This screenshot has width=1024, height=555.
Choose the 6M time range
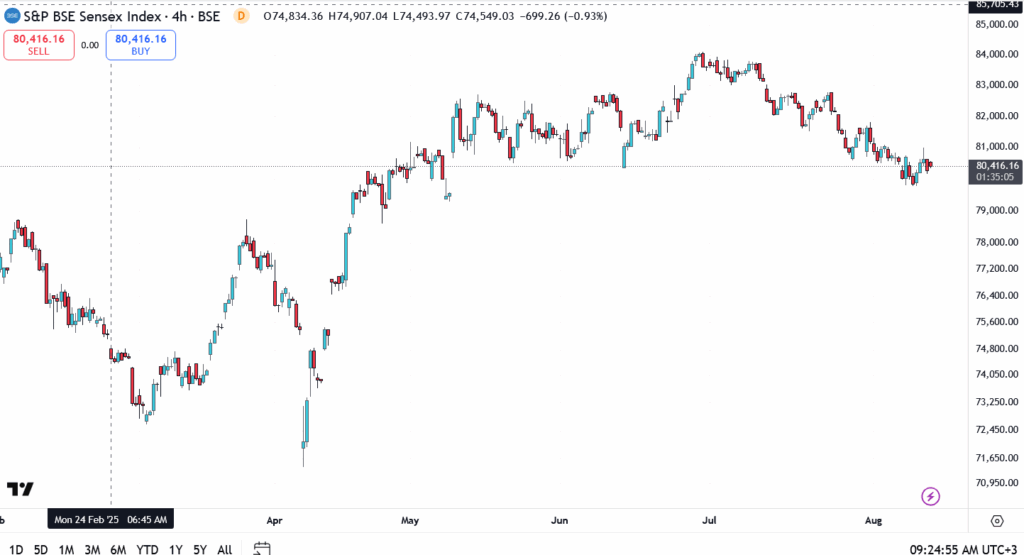[118, 549]
